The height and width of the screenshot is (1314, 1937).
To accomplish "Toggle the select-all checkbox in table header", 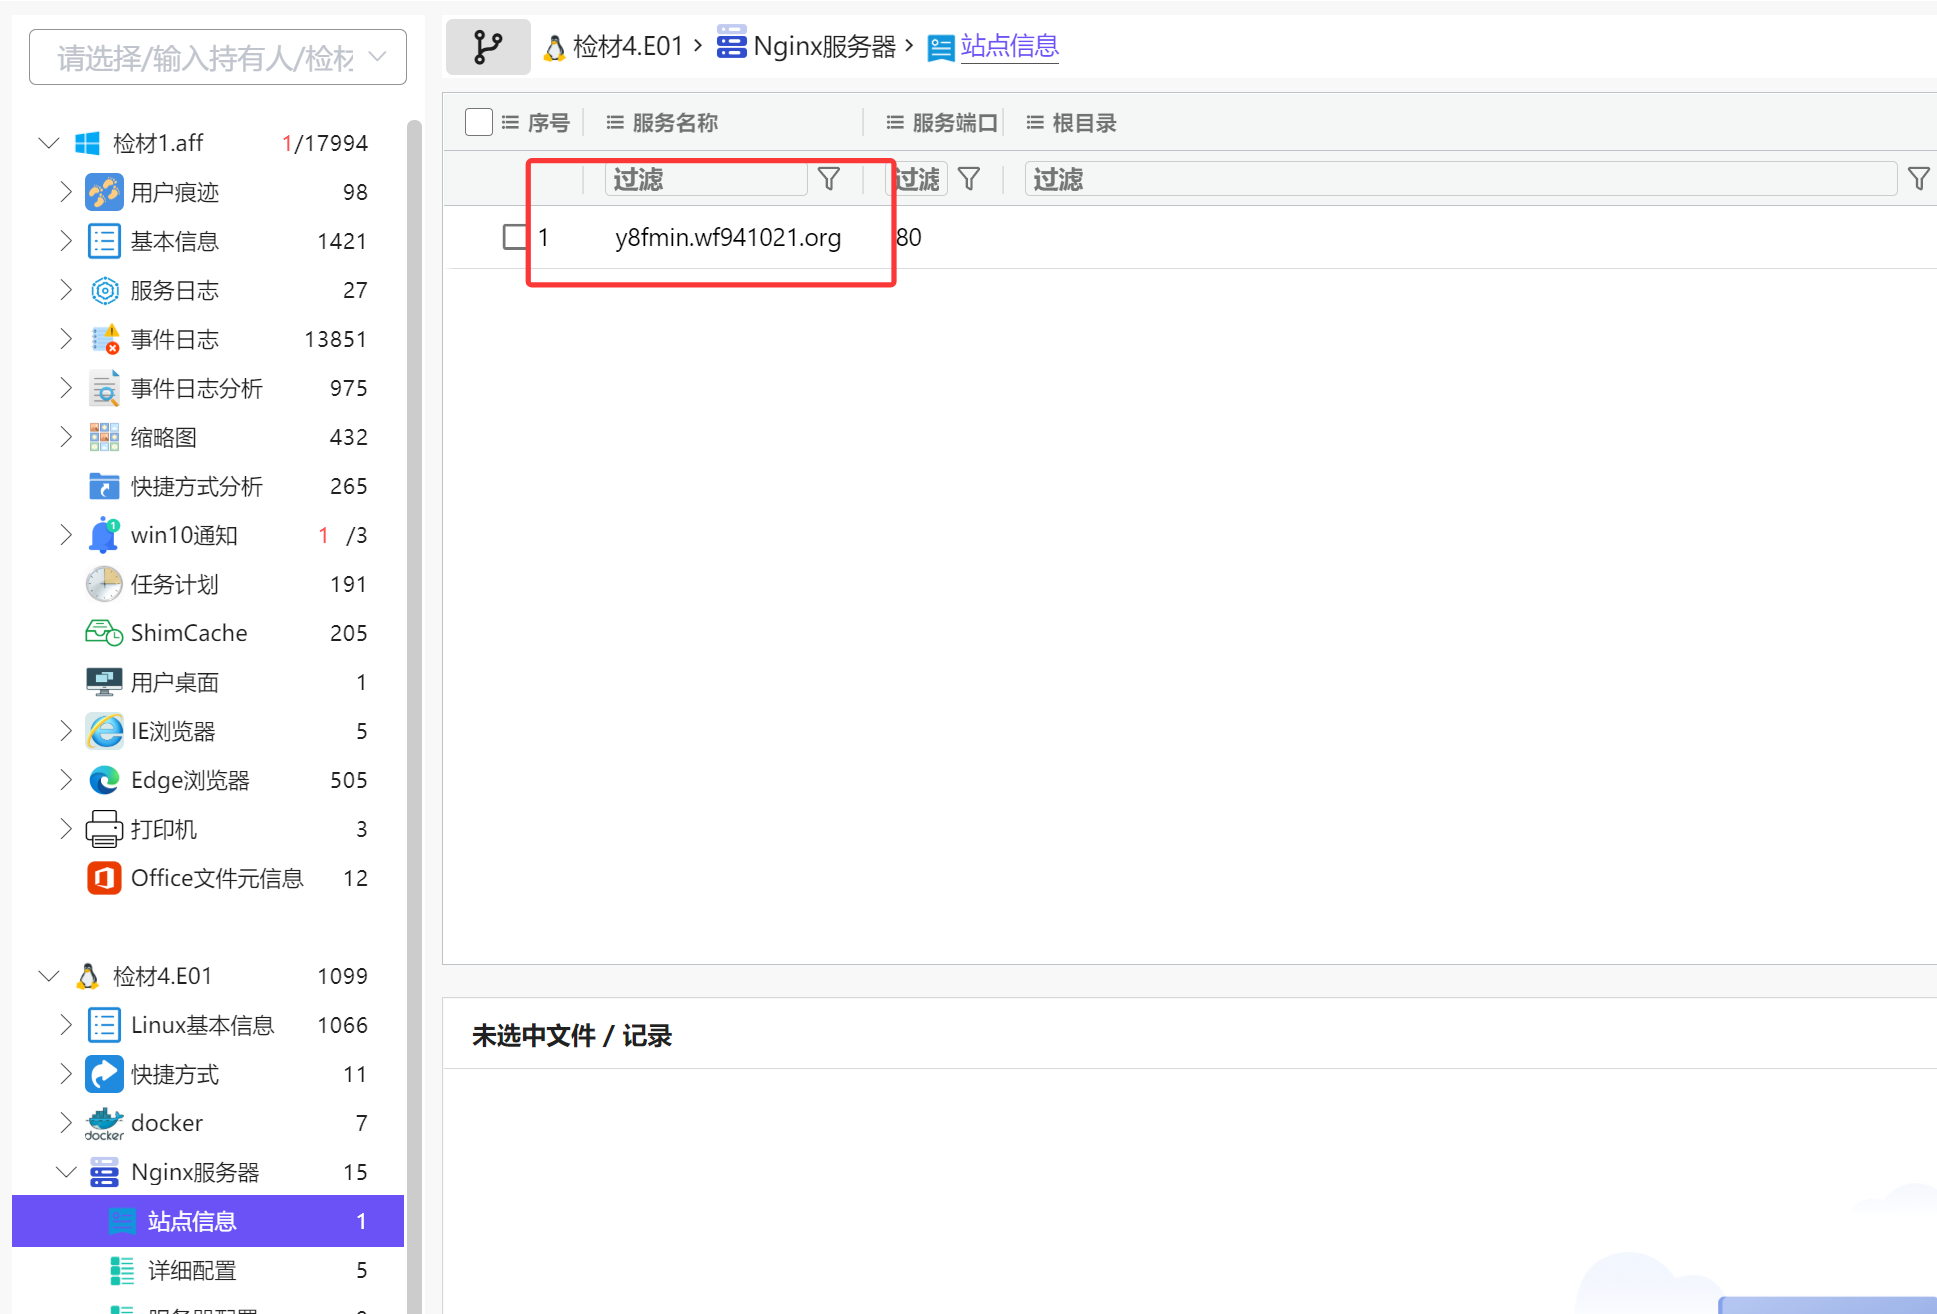I will 479,122.
